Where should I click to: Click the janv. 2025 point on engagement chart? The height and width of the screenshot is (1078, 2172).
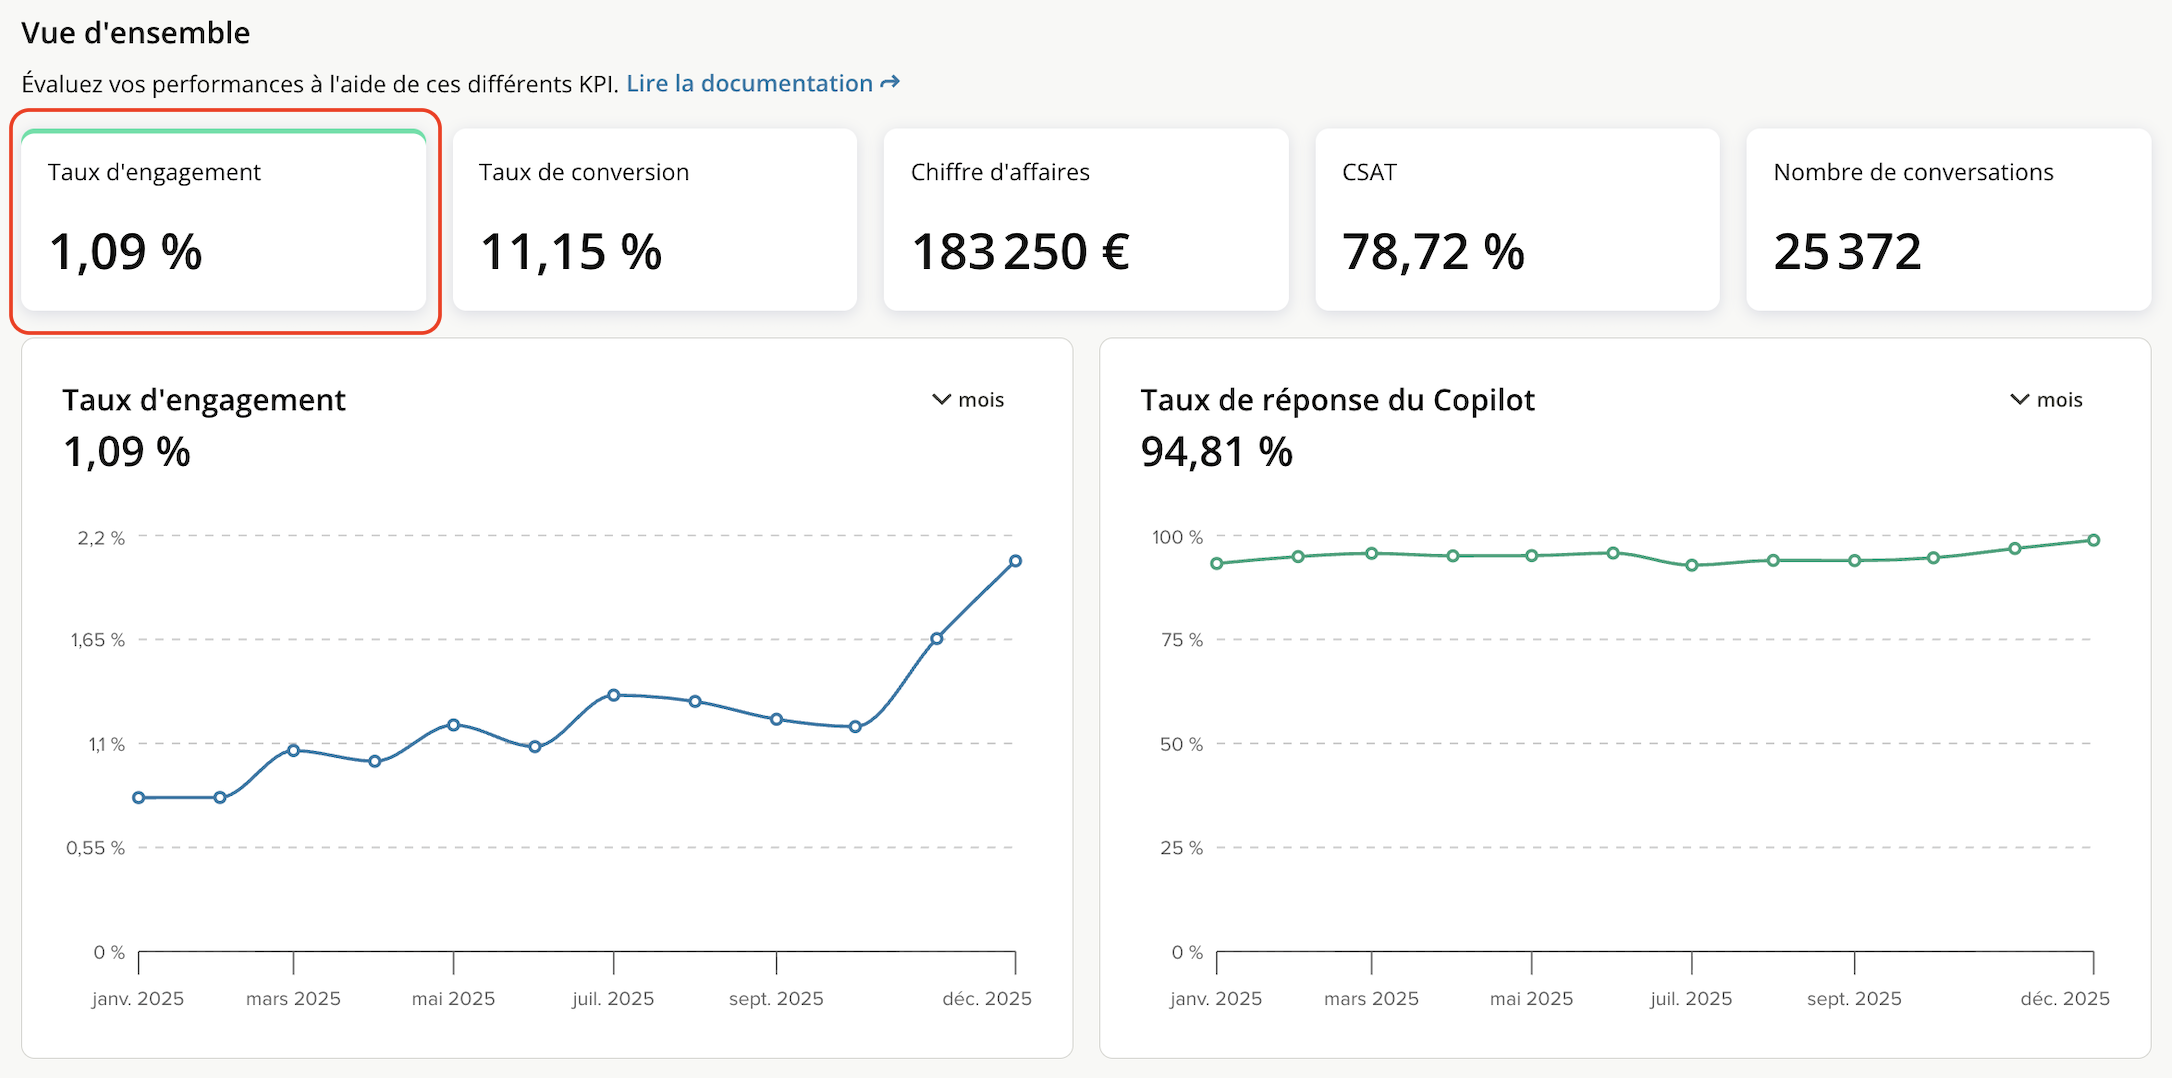(x=139, y=797)
